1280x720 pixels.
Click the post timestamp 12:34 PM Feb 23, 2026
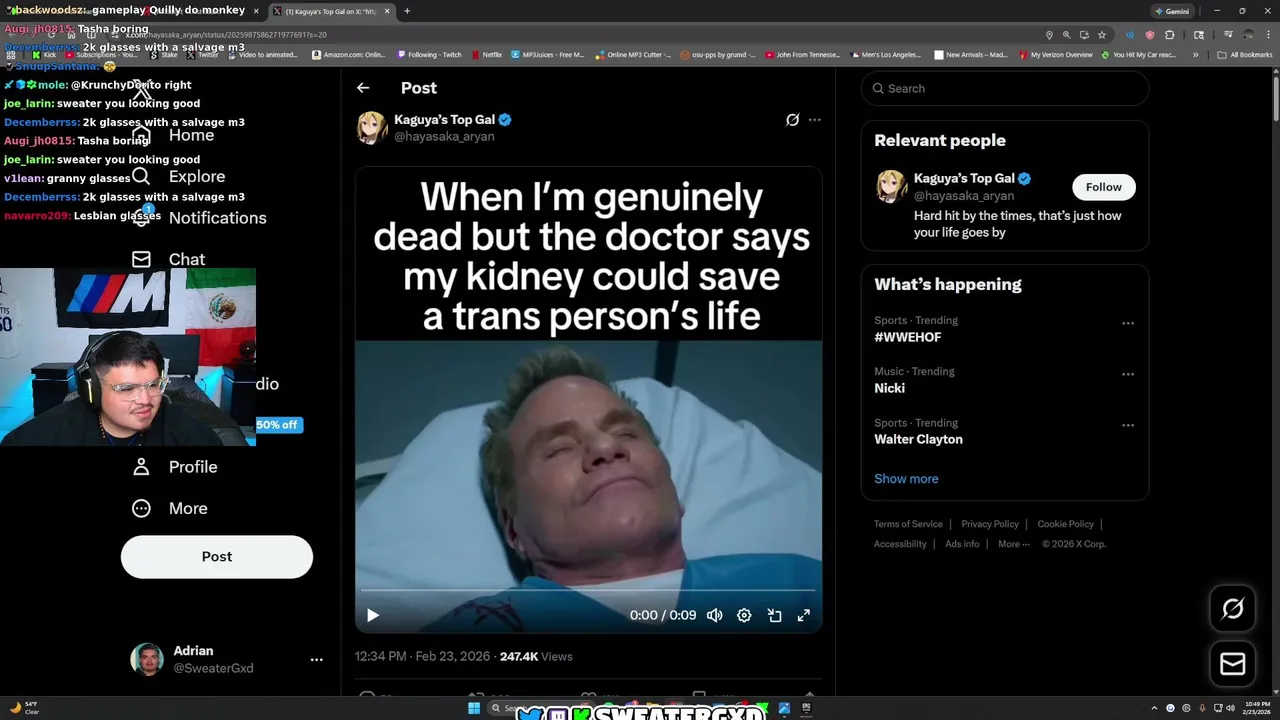pyautogui.click(x=422, y=657)
